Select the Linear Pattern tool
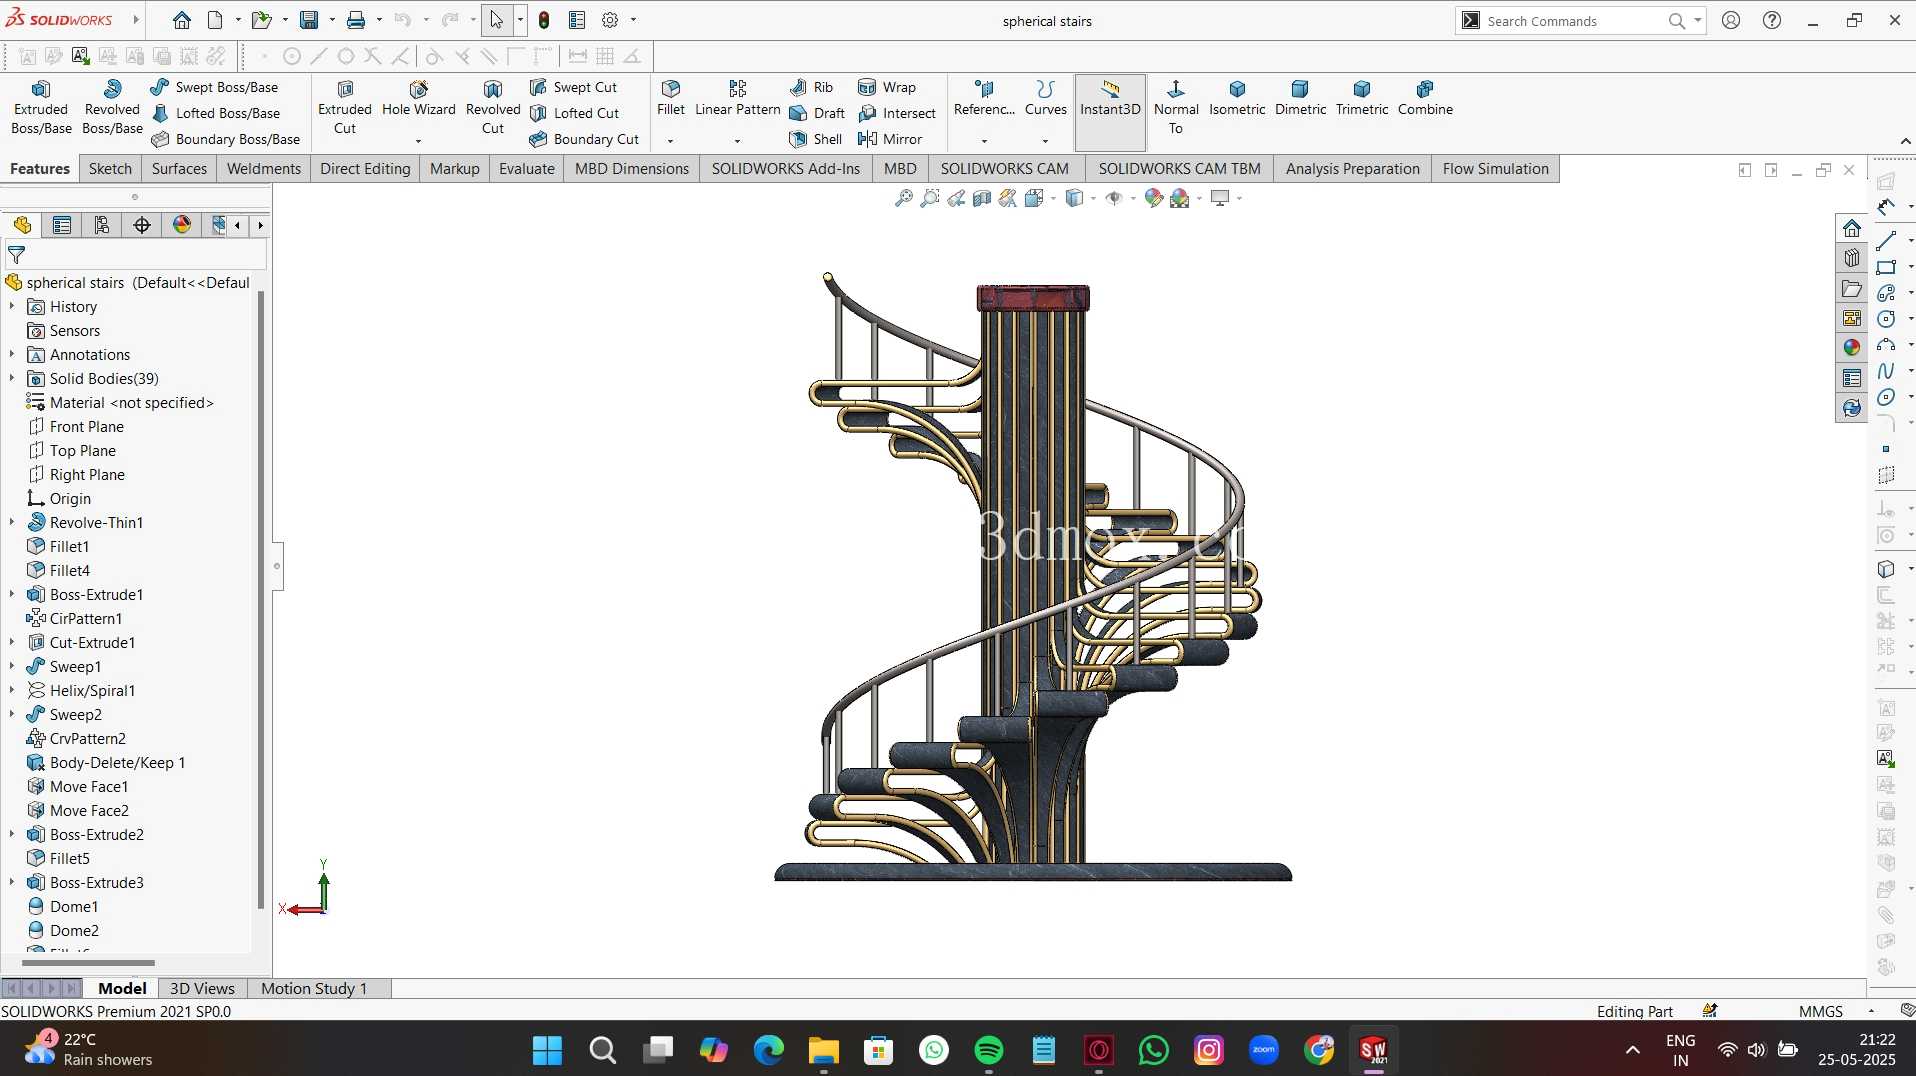The image size is (1916, 1076). coord(738,98)
